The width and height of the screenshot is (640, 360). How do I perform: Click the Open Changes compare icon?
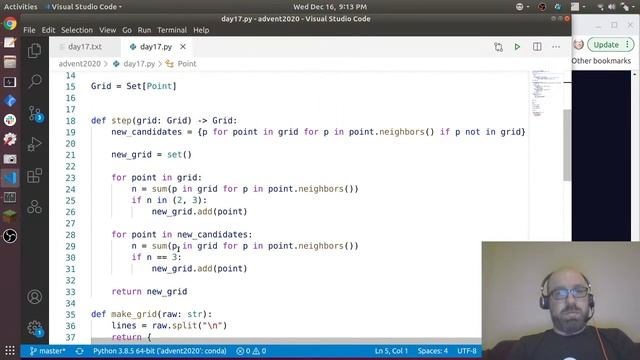(x=498, y=47)
